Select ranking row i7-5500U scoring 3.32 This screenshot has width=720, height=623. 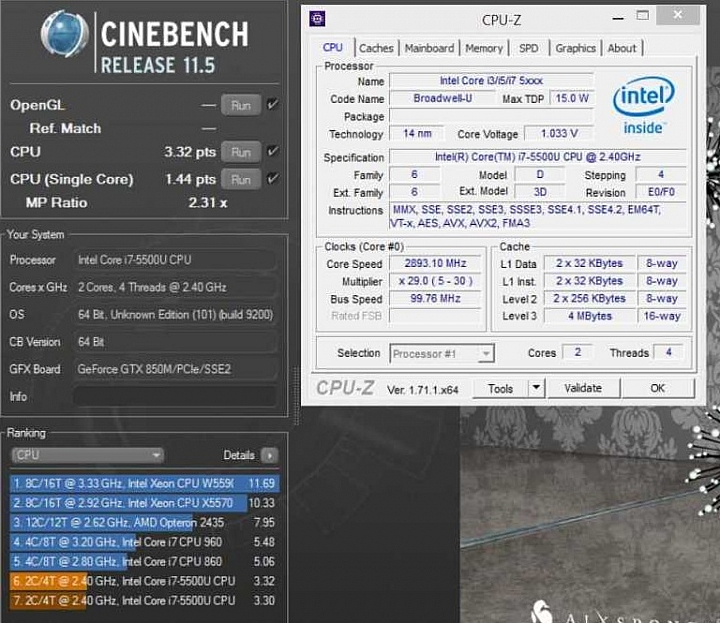144,581
